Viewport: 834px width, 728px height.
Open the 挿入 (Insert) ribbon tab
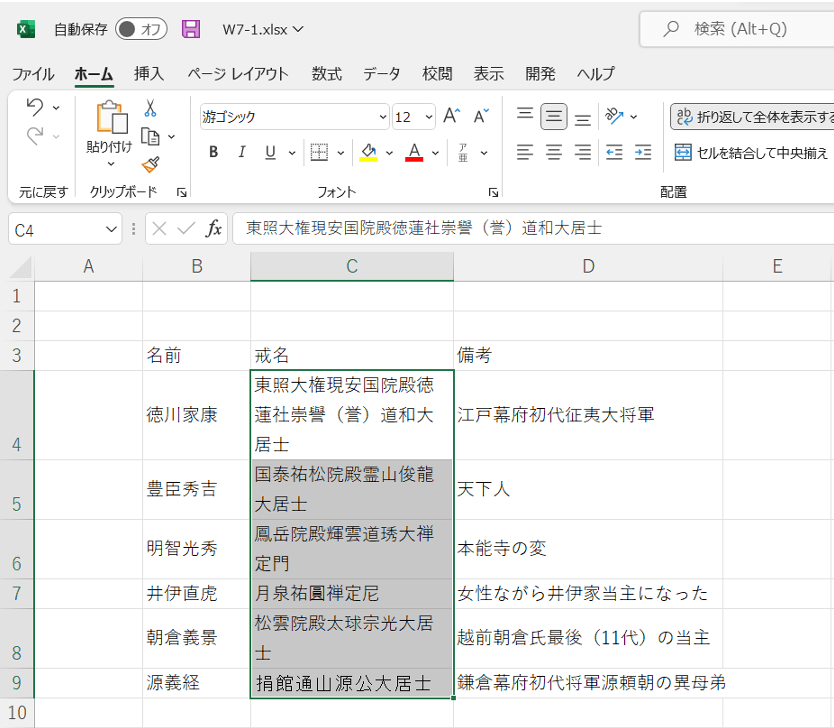click(149, 74)
